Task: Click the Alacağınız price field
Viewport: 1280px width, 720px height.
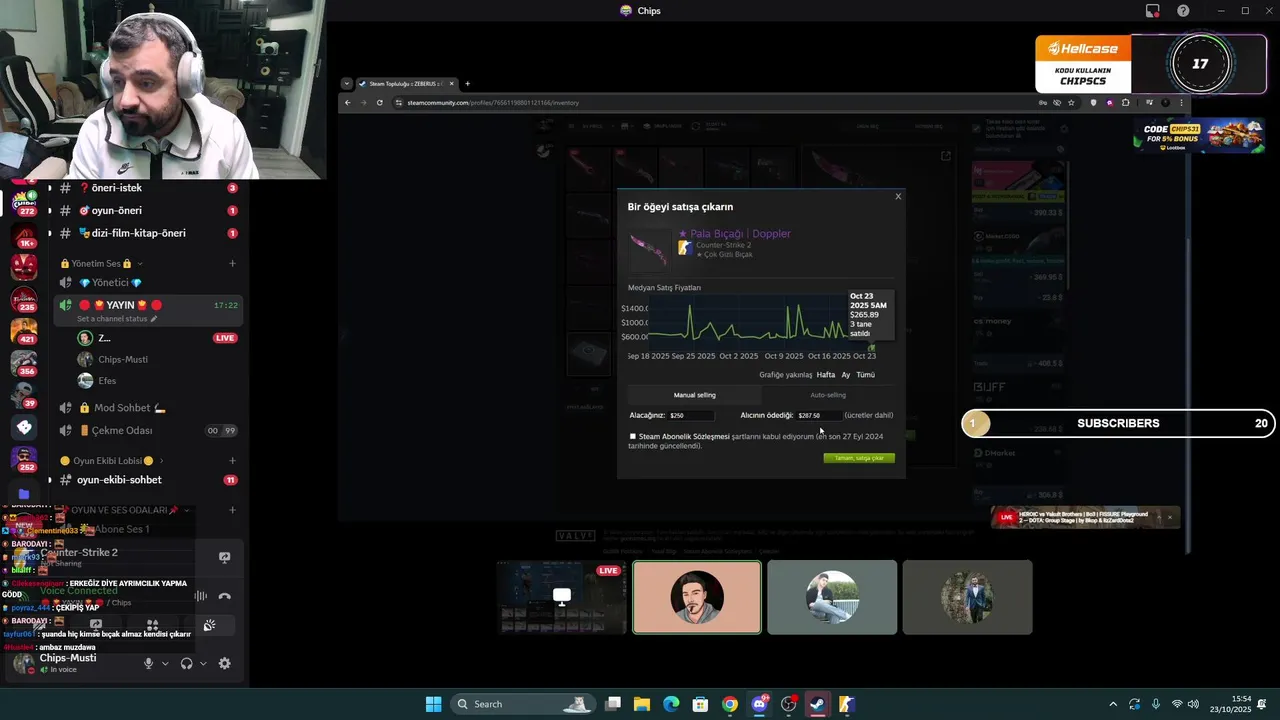Action: [x=692, y=415]
